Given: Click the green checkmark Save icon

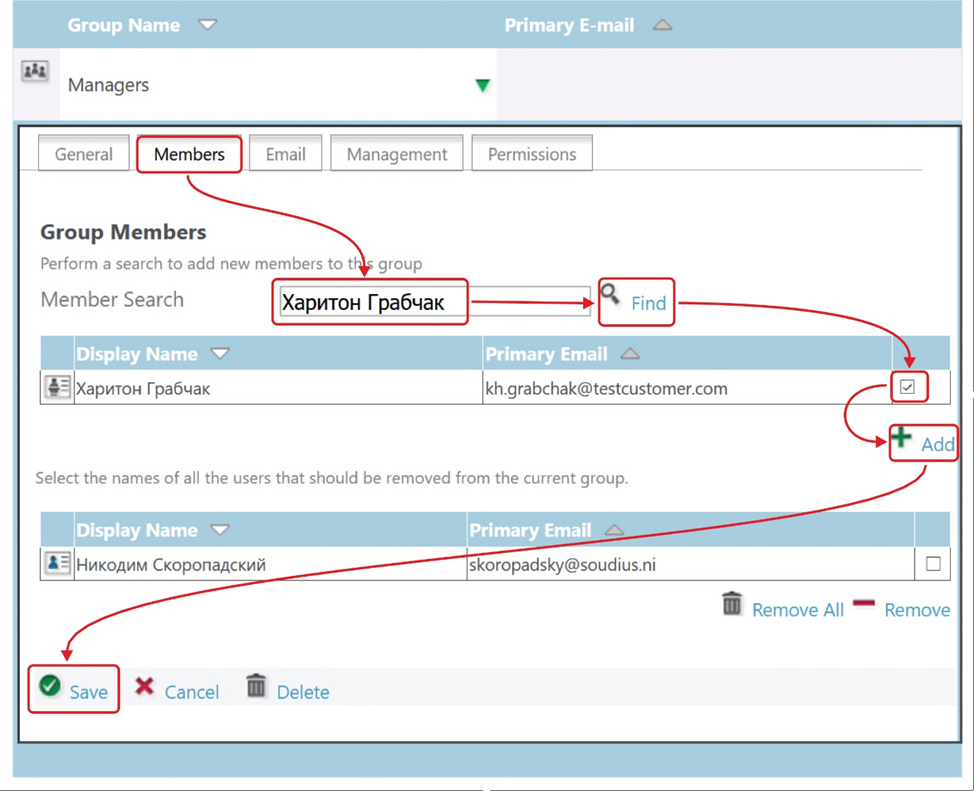Looking at the screenshot, I should click(x=50, y=686).
